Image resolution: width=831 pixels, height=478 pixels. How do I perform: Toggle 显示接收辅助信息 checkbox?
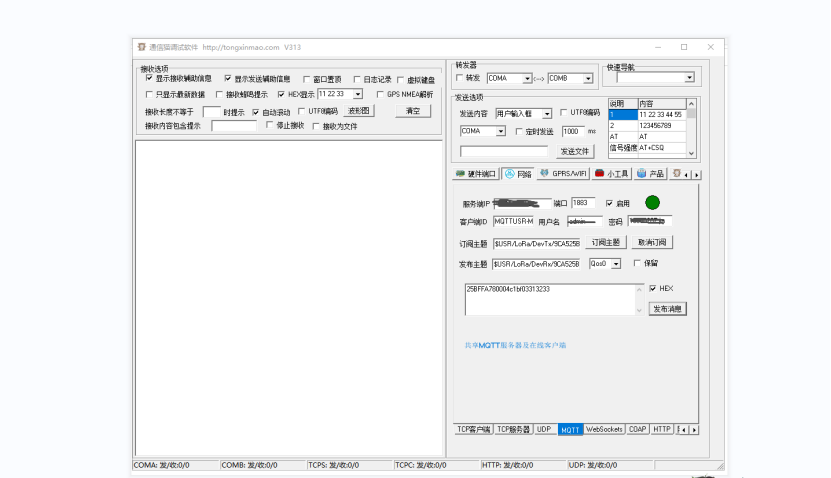pyautogui.click(x=150, y=78)
